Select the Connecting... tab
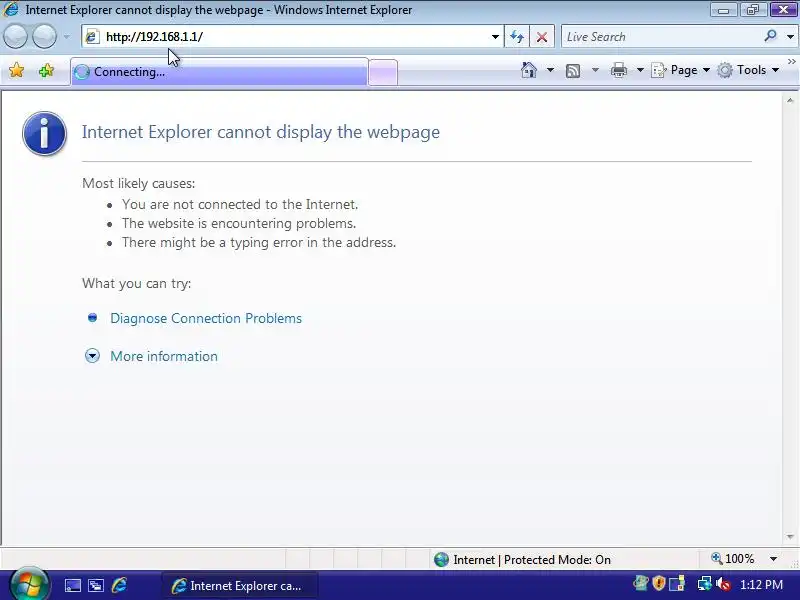The width and height of the screenshot is (800, 600). pos(219,72)
